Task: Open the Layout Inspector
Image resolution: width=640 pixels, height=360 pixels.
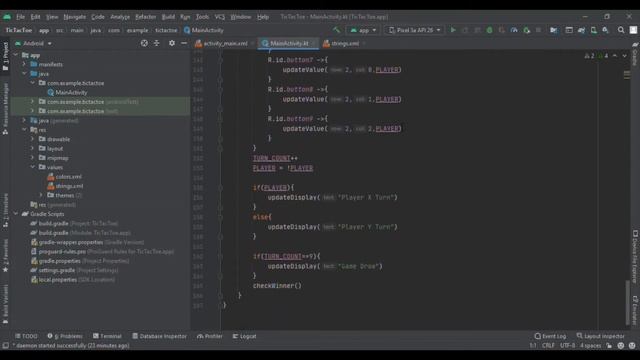Action: (600, 336)
